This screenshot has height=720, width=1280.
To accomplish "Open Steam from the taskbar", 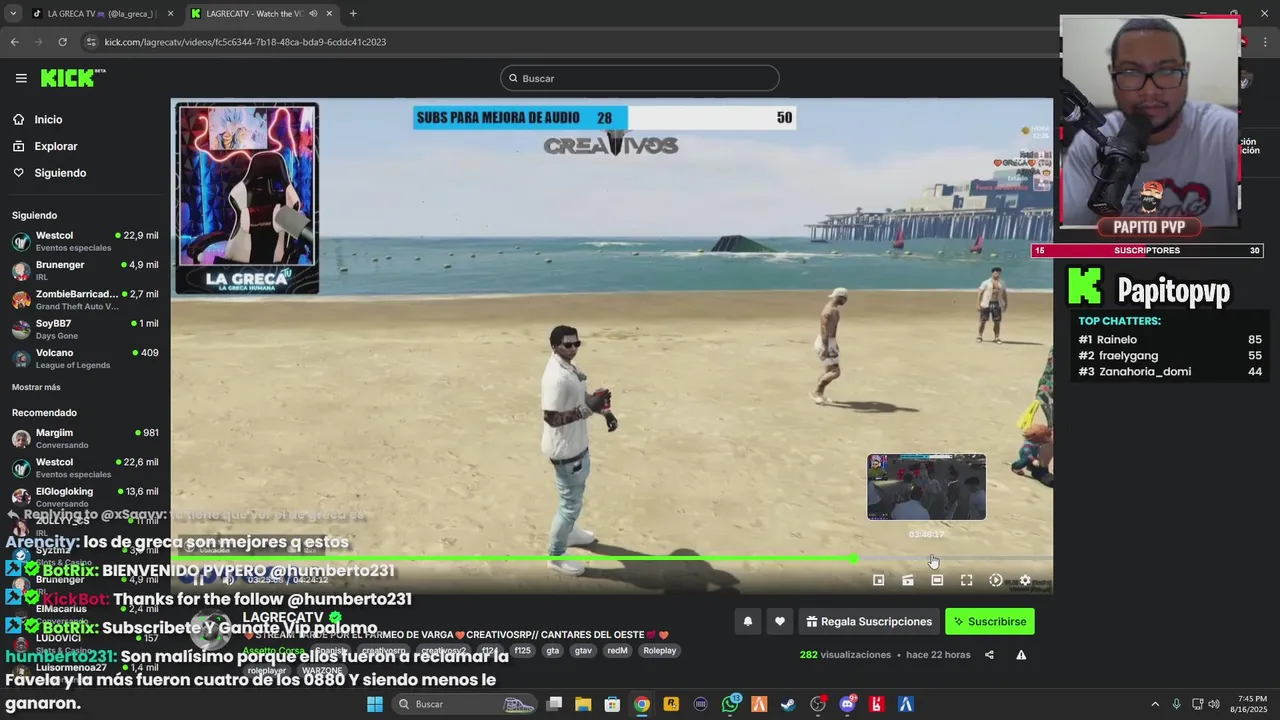I will point(789,704).
